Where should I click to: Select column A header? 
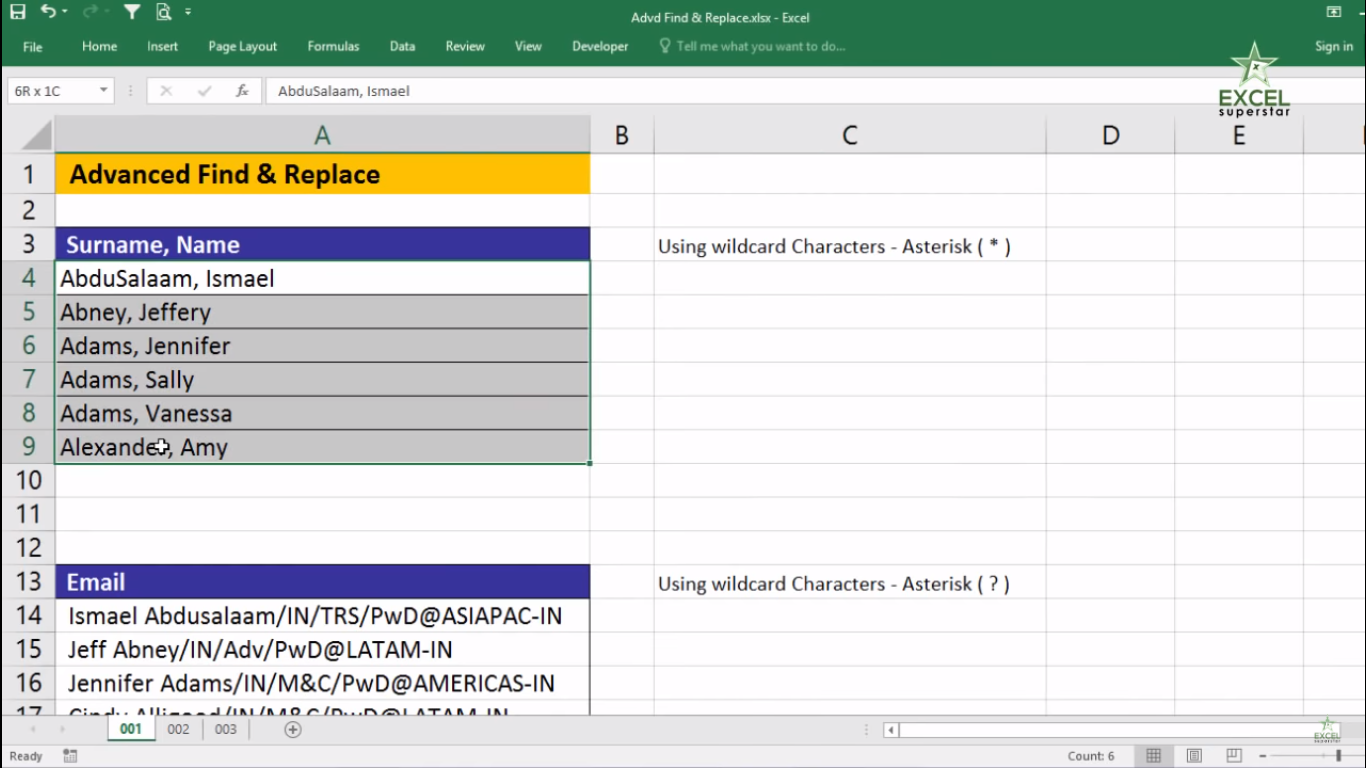pos(322,135)
